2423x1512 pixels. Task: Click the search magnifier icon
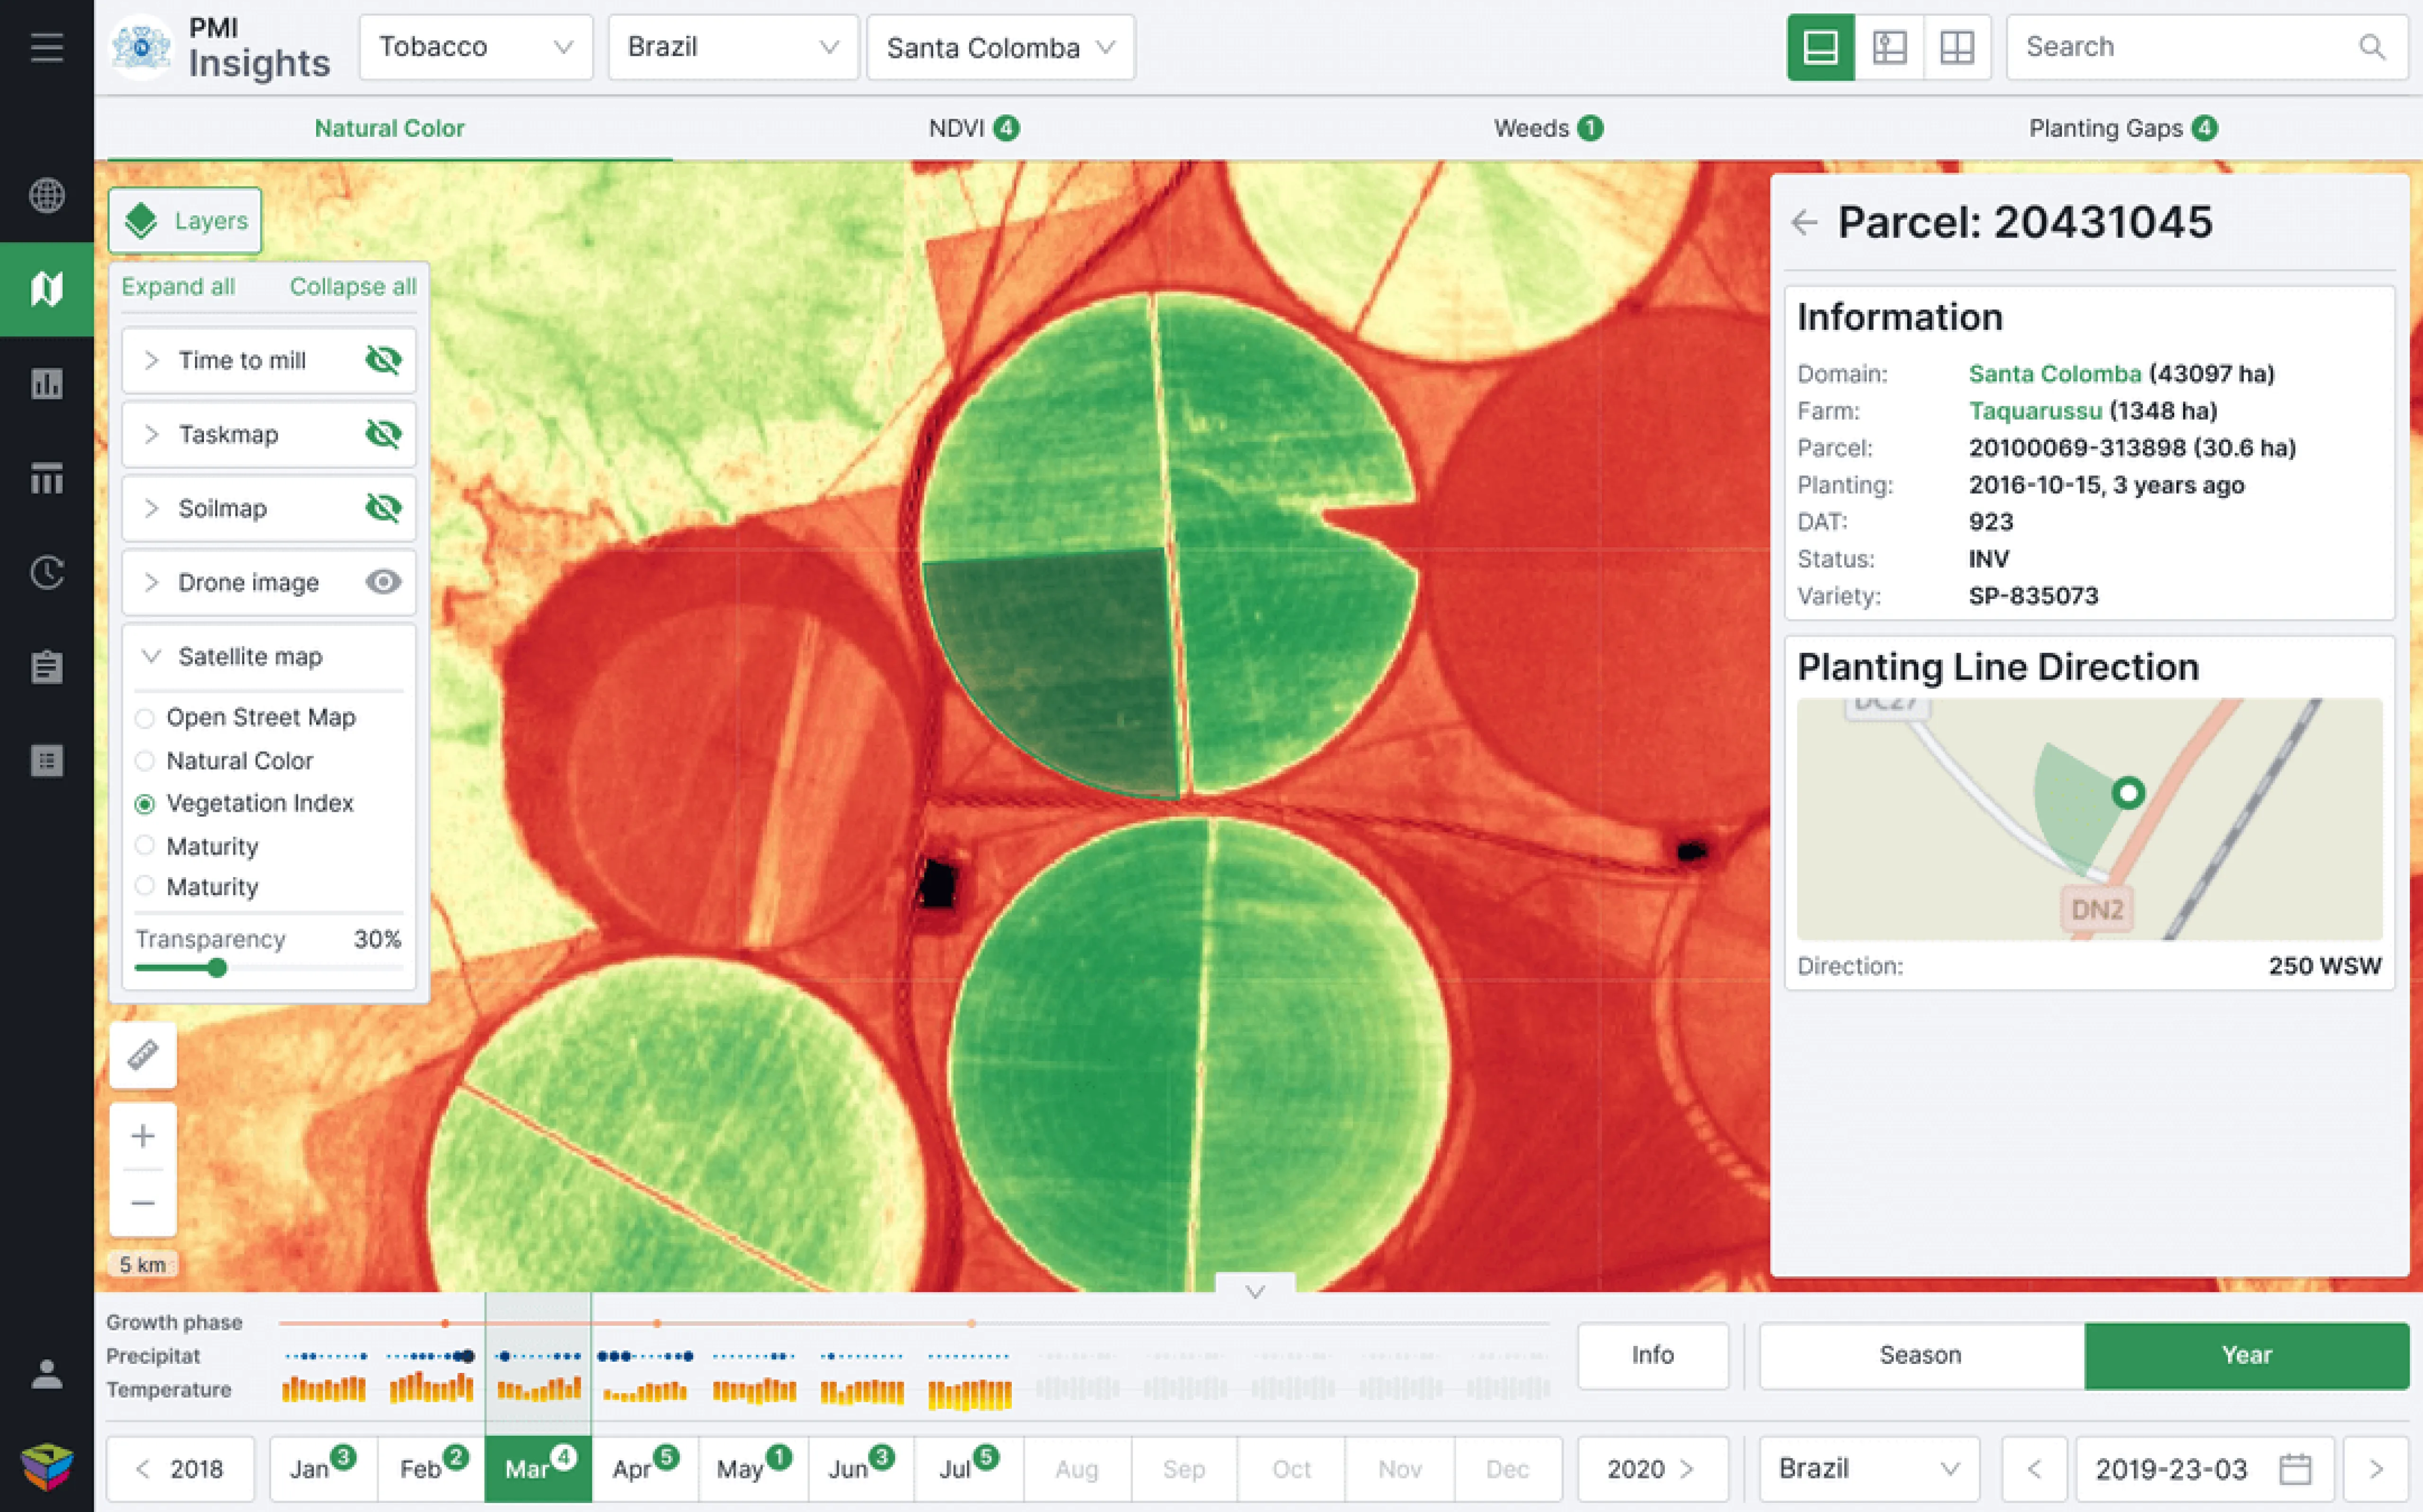(2372, 47)
